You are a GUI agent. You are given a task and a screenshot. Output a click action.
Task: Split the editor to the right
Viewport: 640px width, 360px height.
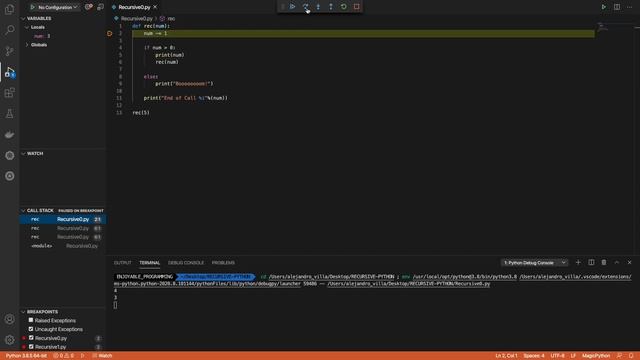tap(617, 7)
